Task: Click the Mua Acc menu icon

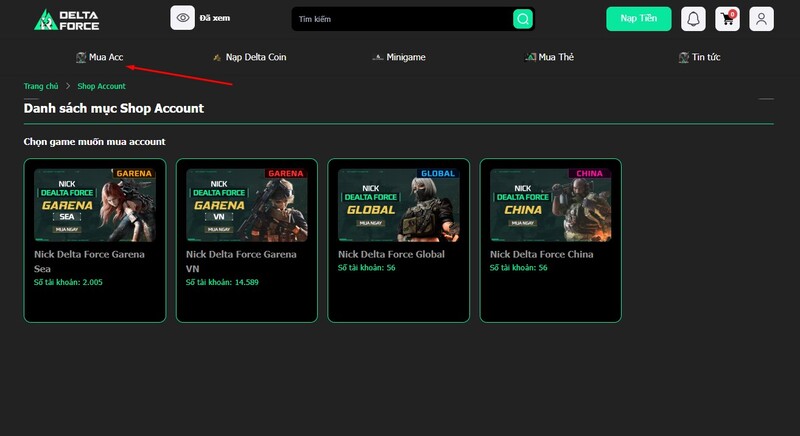Action: pyautogui.click(x=81, y=58)
